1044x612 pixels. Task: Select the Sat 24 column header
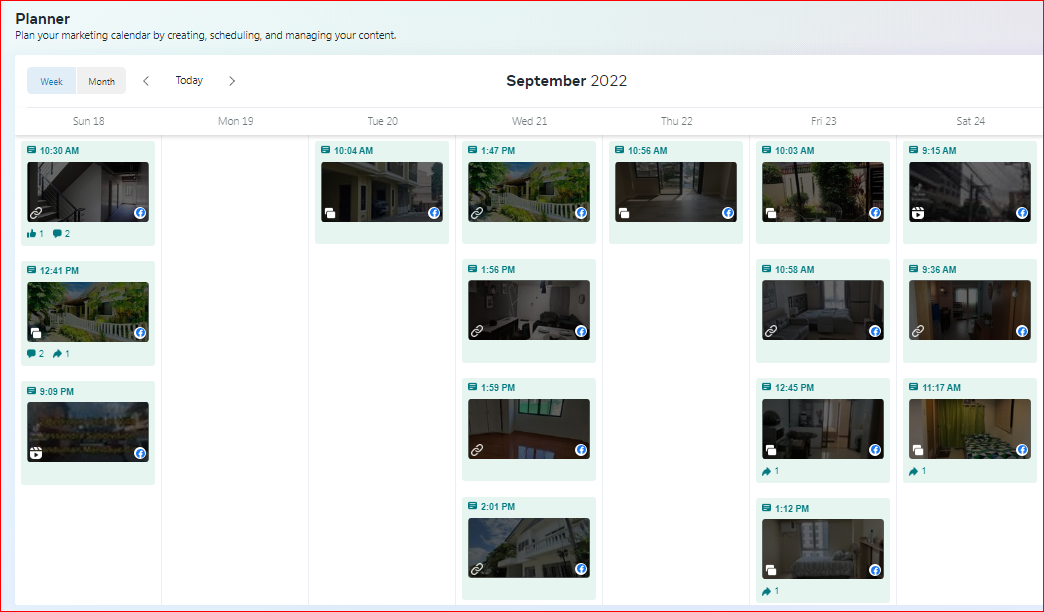(970, 121)
